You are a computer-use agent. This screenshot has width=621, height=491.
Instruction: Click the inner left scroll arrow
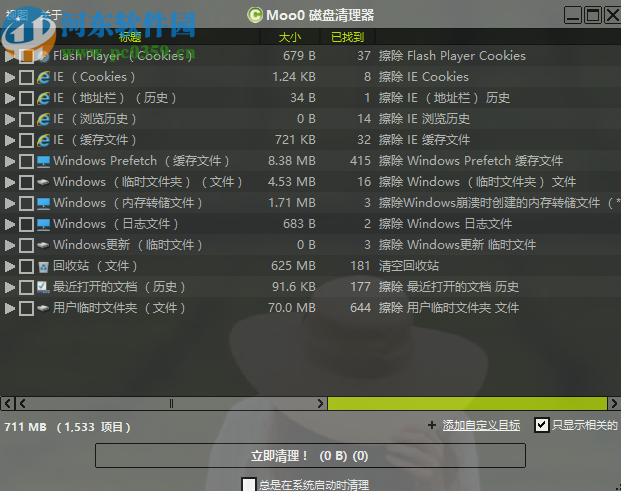point(23,403)
